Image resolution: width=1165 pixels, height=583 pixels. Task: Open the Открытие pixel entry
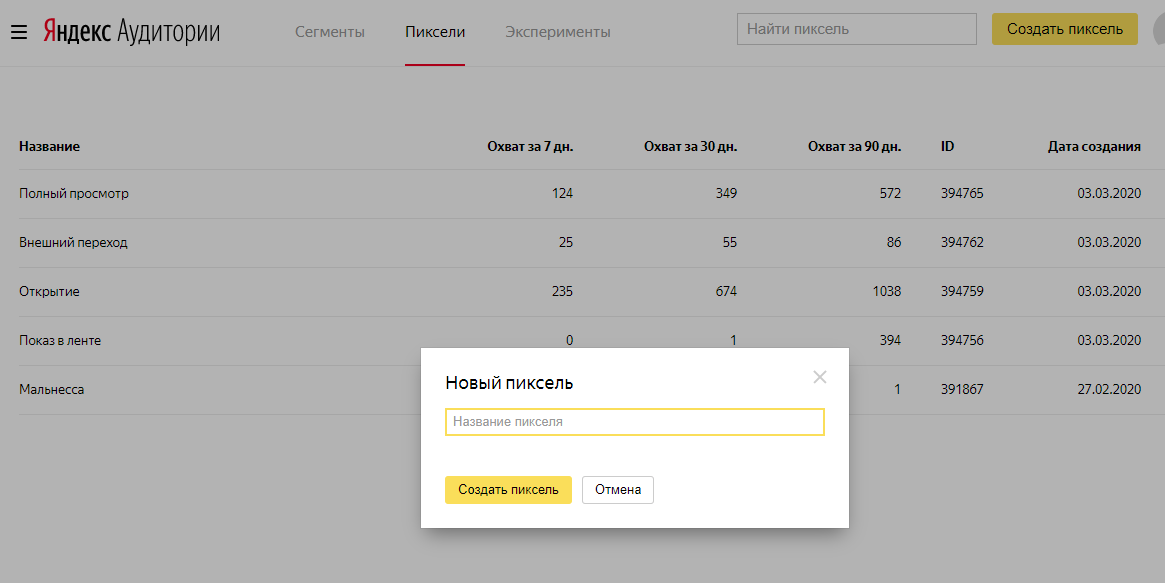pyautogui.click(x=49, y=291)
